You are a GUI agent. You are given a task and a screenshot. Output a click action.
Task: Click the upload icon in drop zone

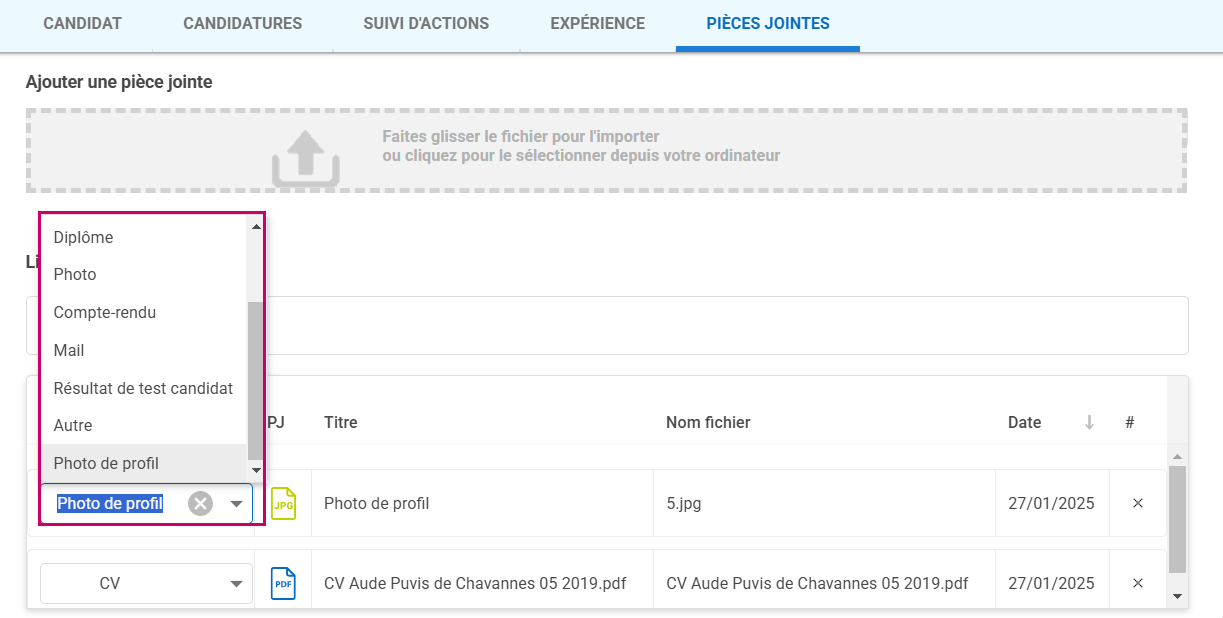pos(306,158)
